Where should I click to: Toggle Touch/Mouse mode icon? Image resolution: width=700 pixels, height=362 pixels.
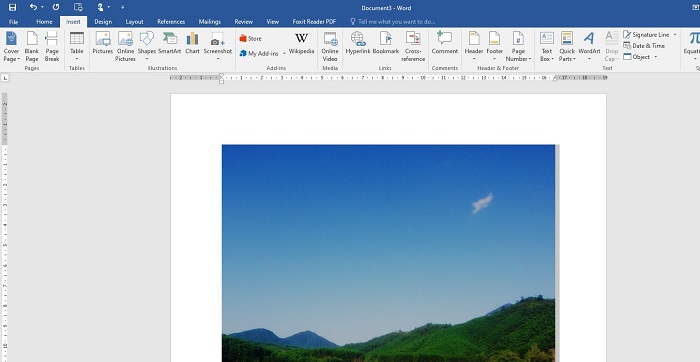pos(100,7)
